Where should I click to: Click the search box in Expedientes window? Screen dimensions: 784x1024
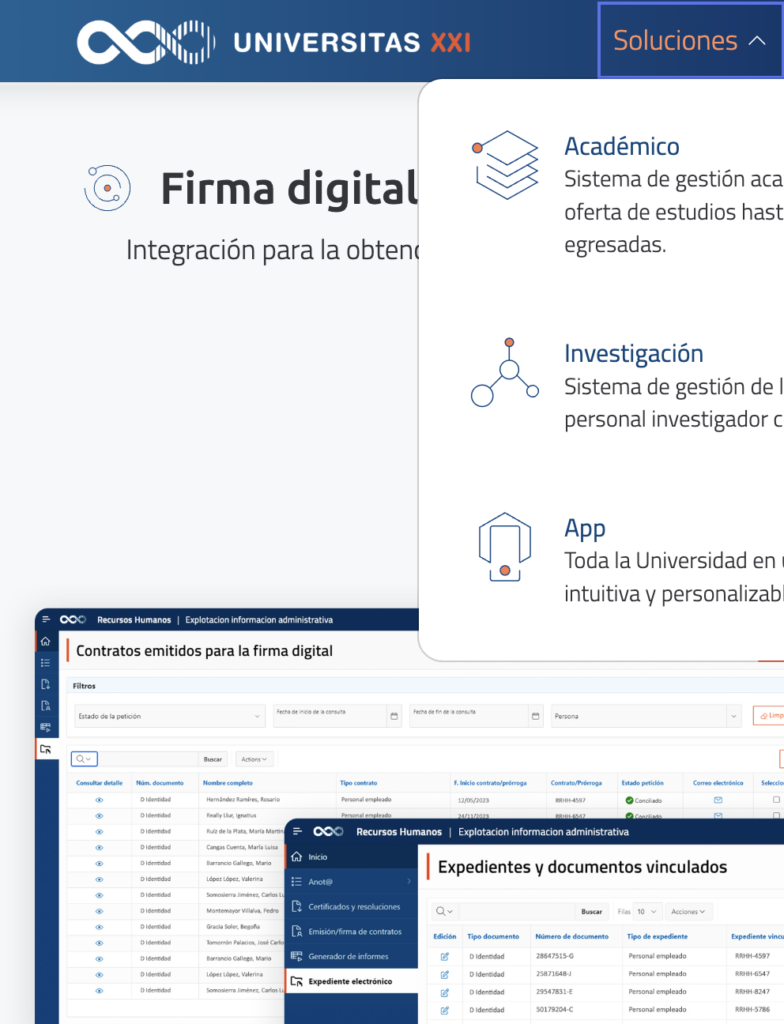tap(517, 911)
